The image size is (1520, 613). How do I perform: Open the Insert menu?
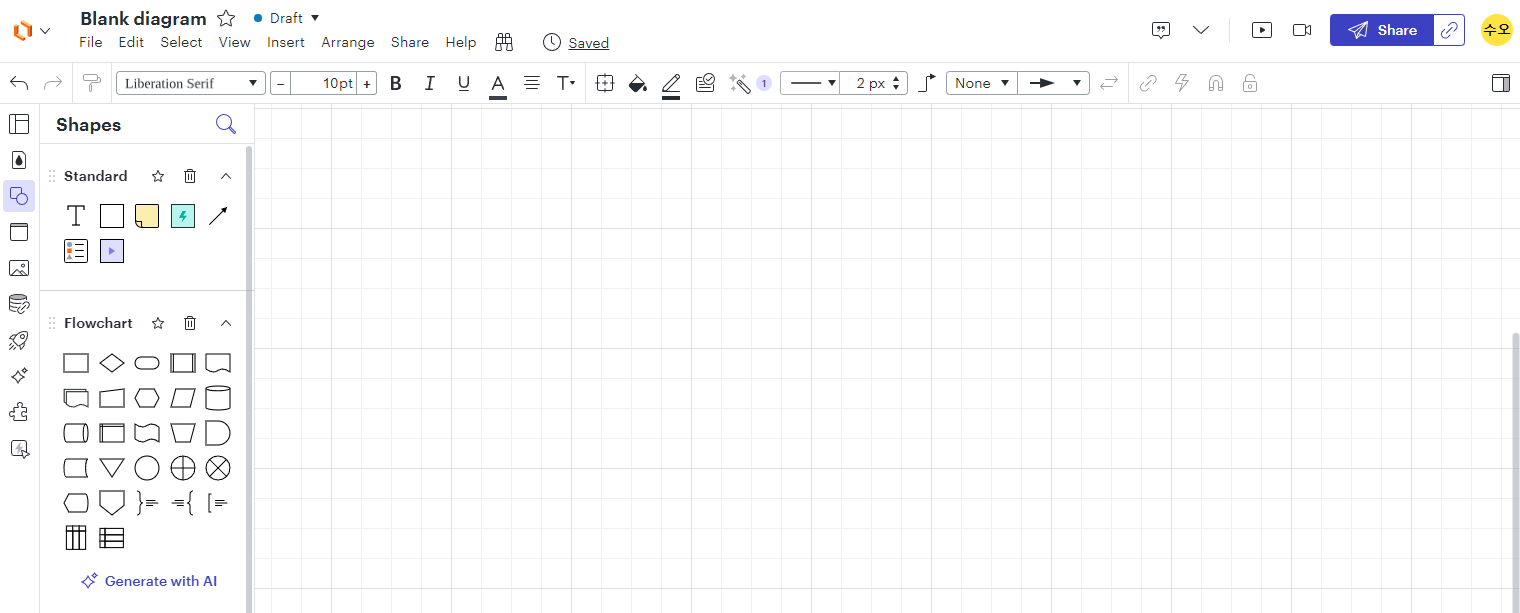pos(285,42)
